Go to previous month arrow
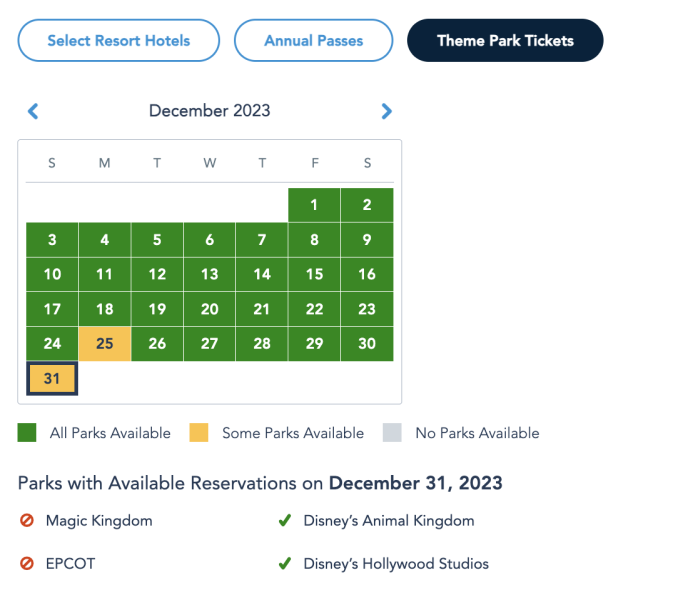The width and height of the screenshot is (688, 600). pyautogui.click(x=33, y=111)
